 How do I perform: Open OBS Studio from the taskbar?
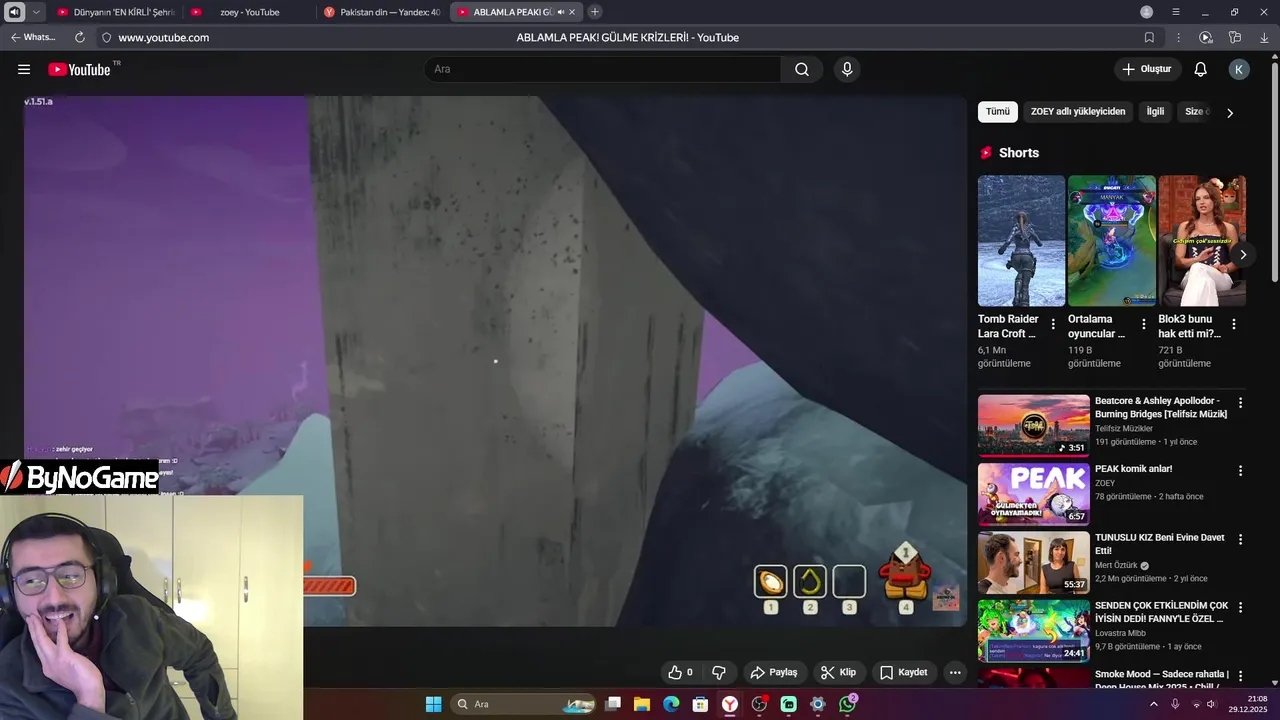(x=759, y=704)
